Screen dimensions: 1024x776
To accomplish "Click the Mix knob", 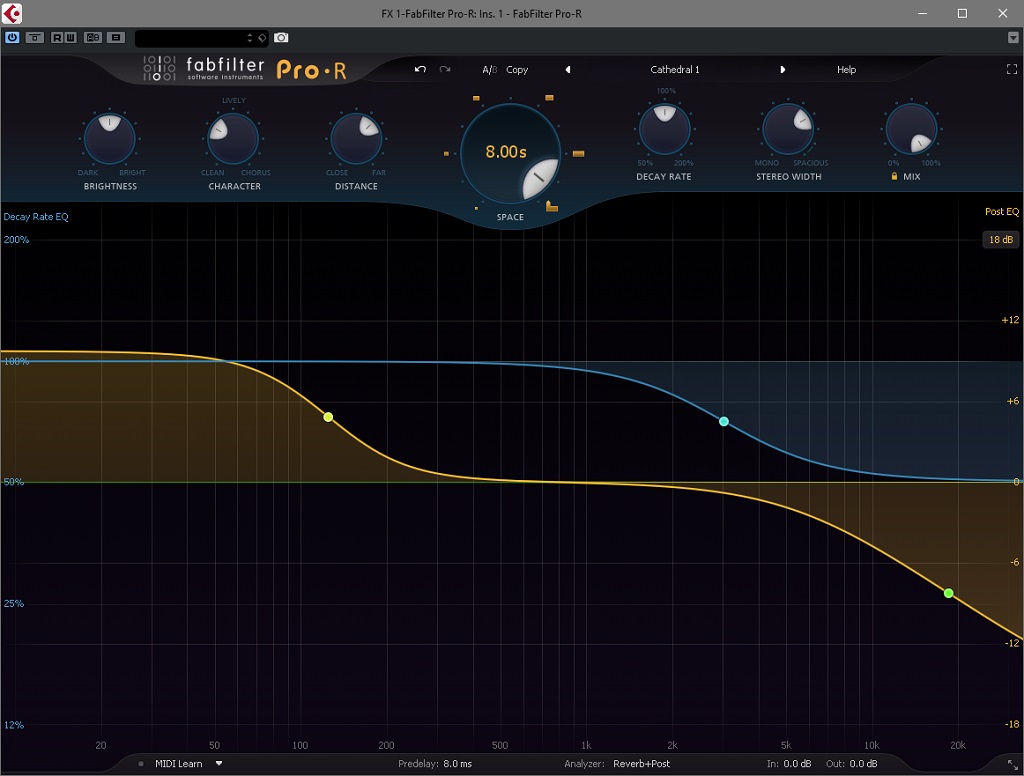I will coord(912,129).
